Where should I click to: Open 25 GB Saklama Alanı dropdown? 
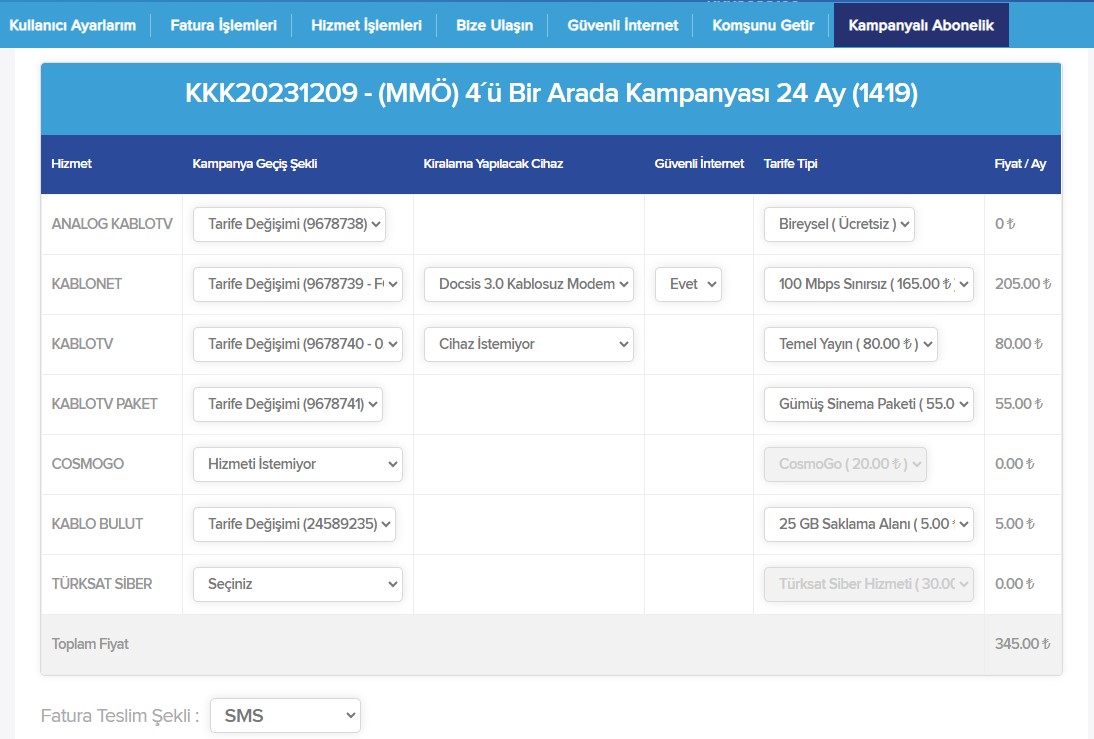coord(869,524)
